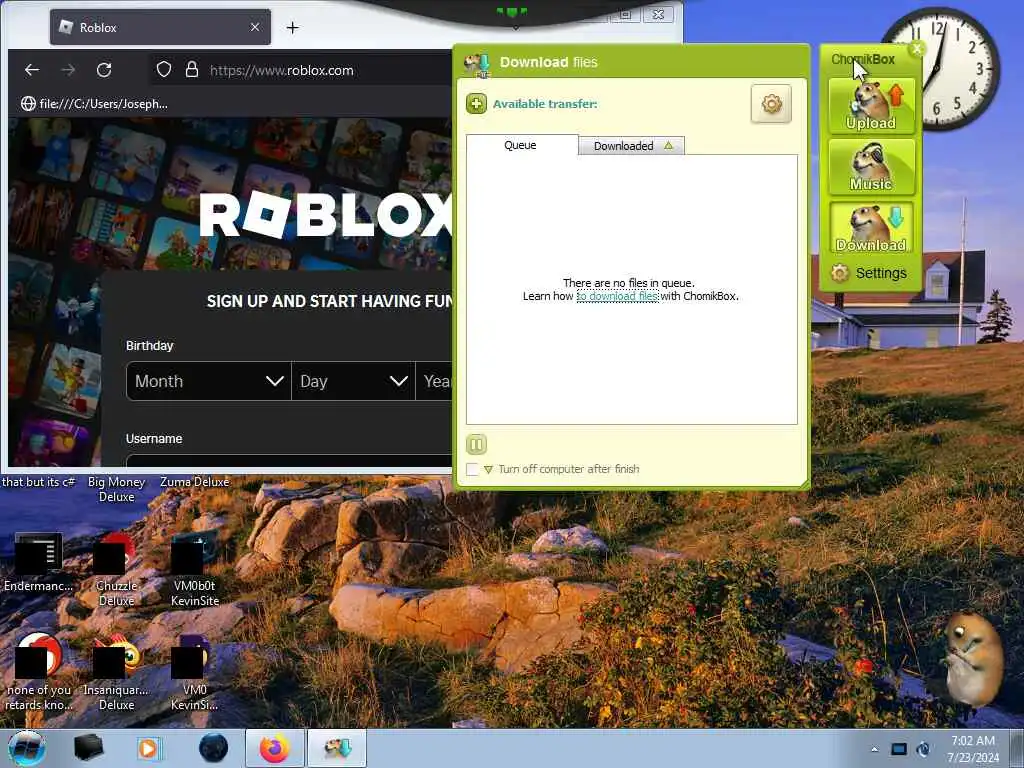Click the tray icon beside the clock
Image resolution: width=1024 pixels, height=768 pixels.
923,749
